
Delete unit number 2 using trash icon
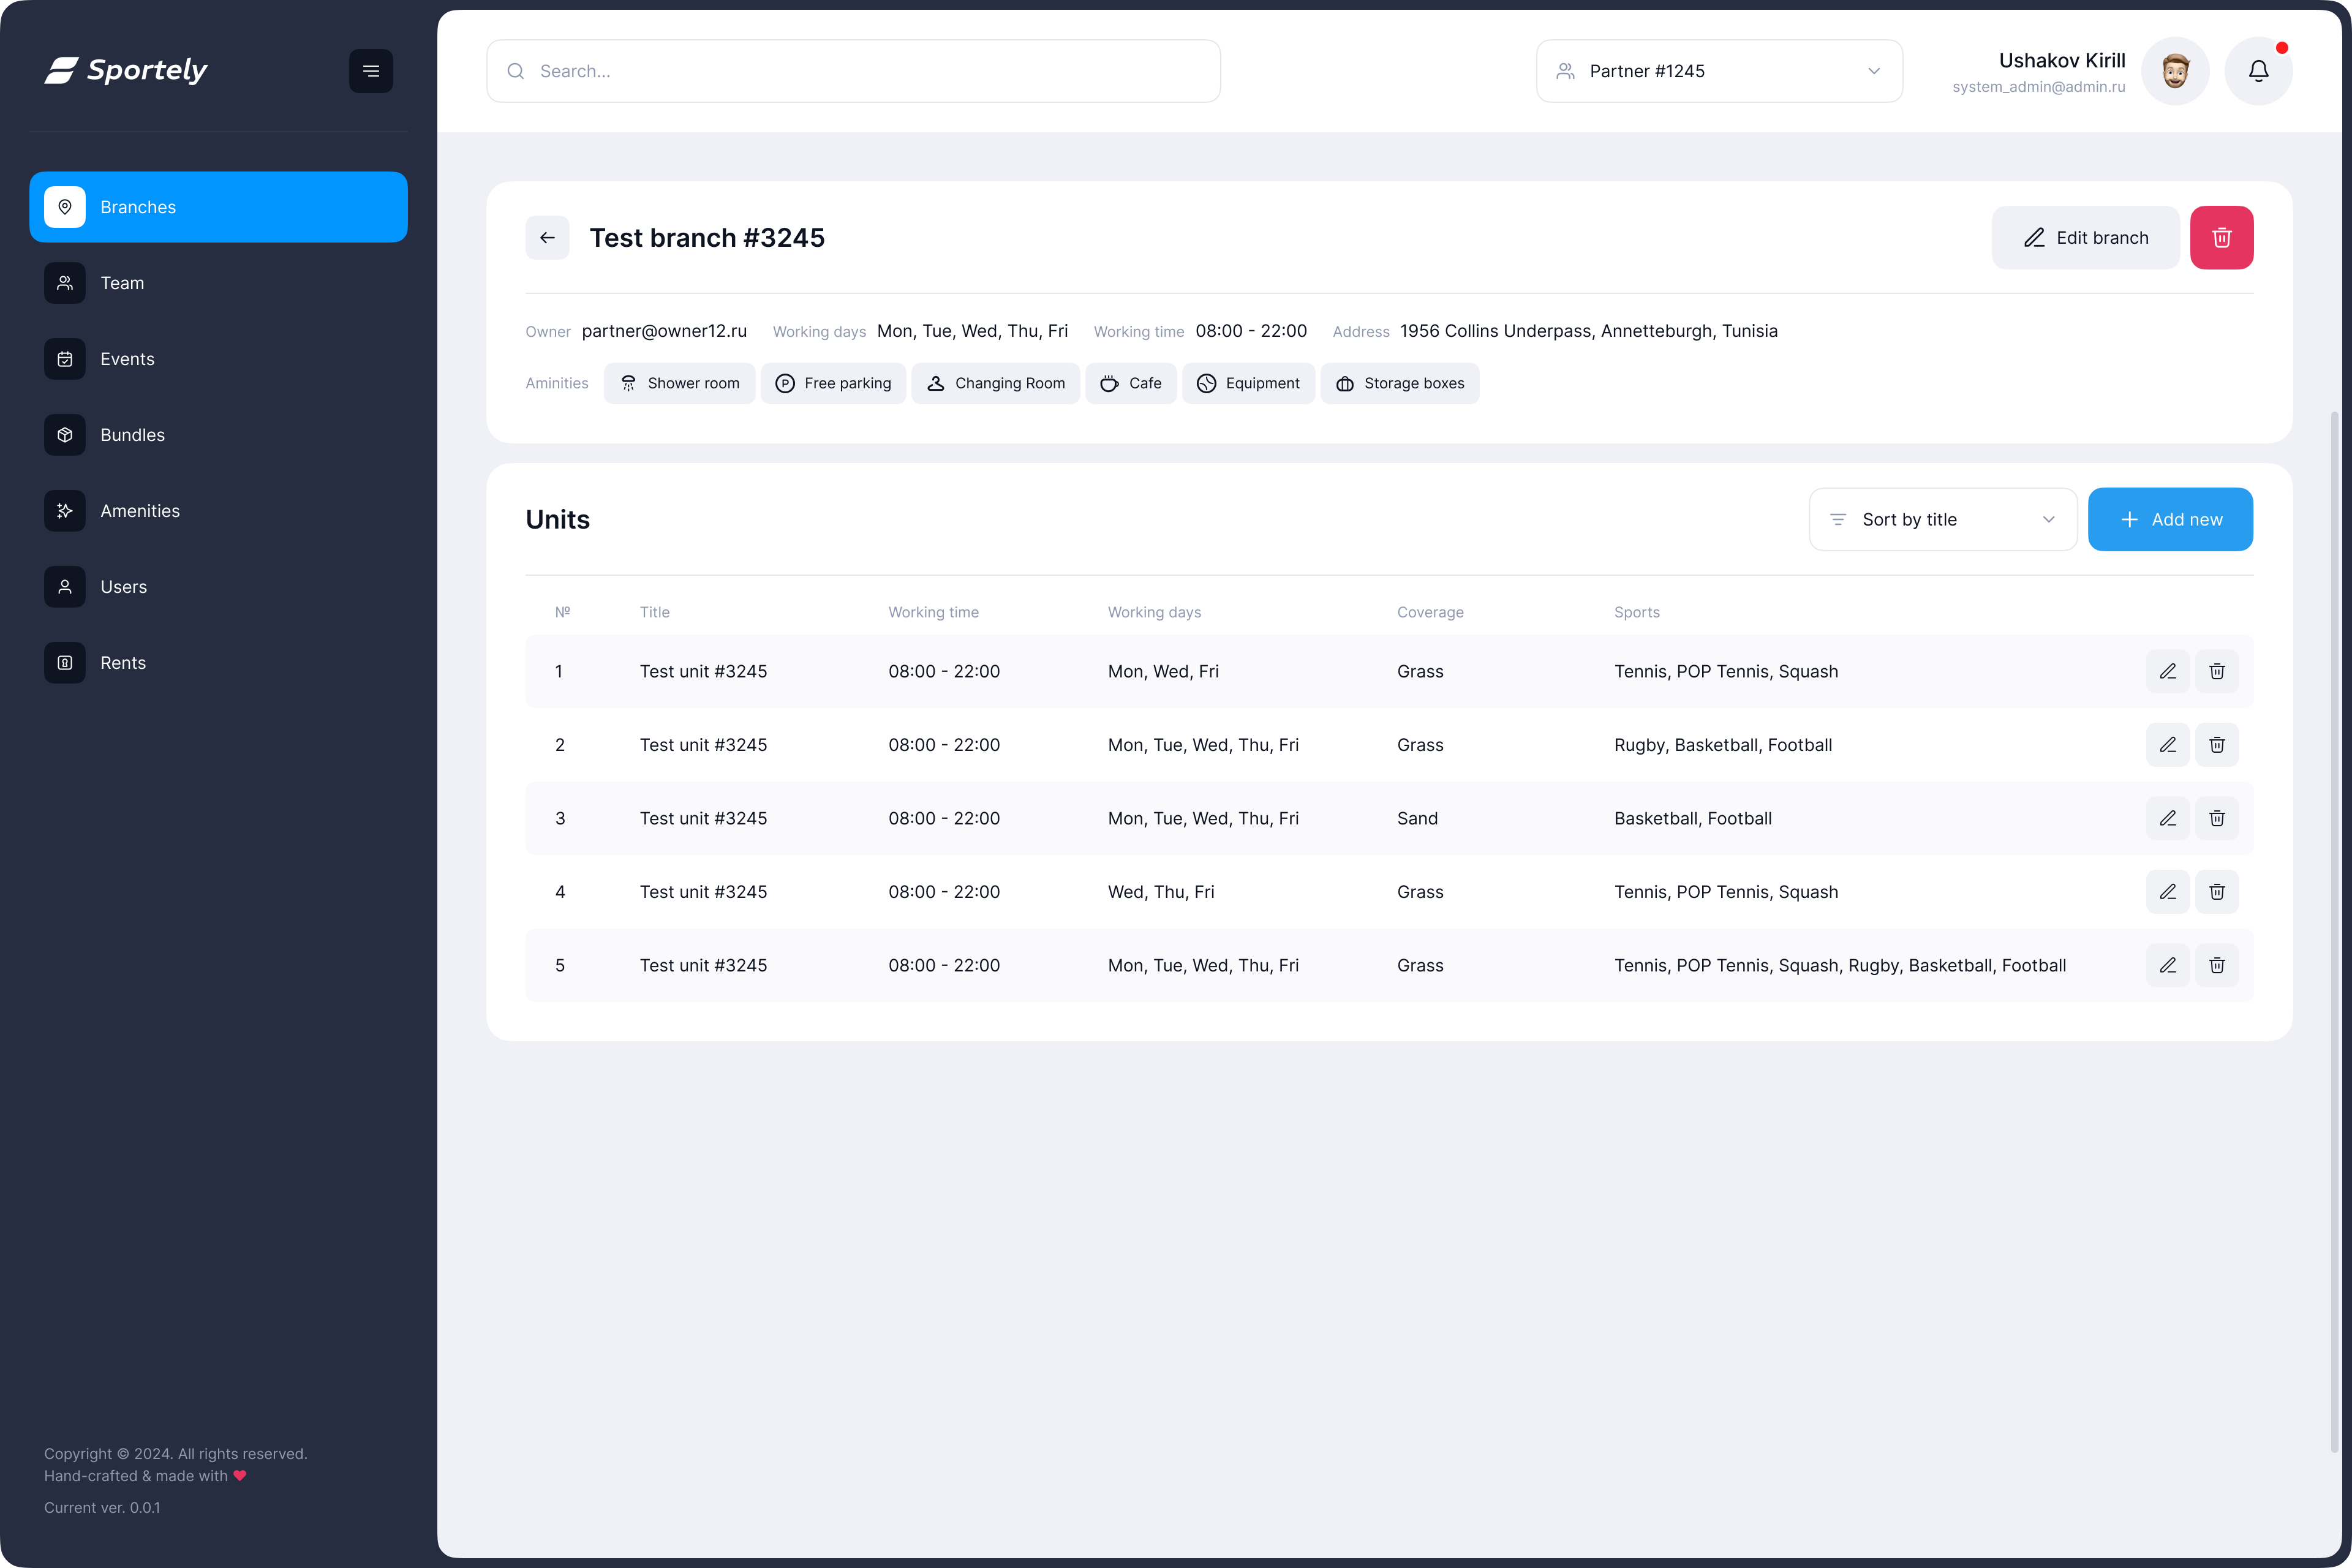click(2216, 745)
